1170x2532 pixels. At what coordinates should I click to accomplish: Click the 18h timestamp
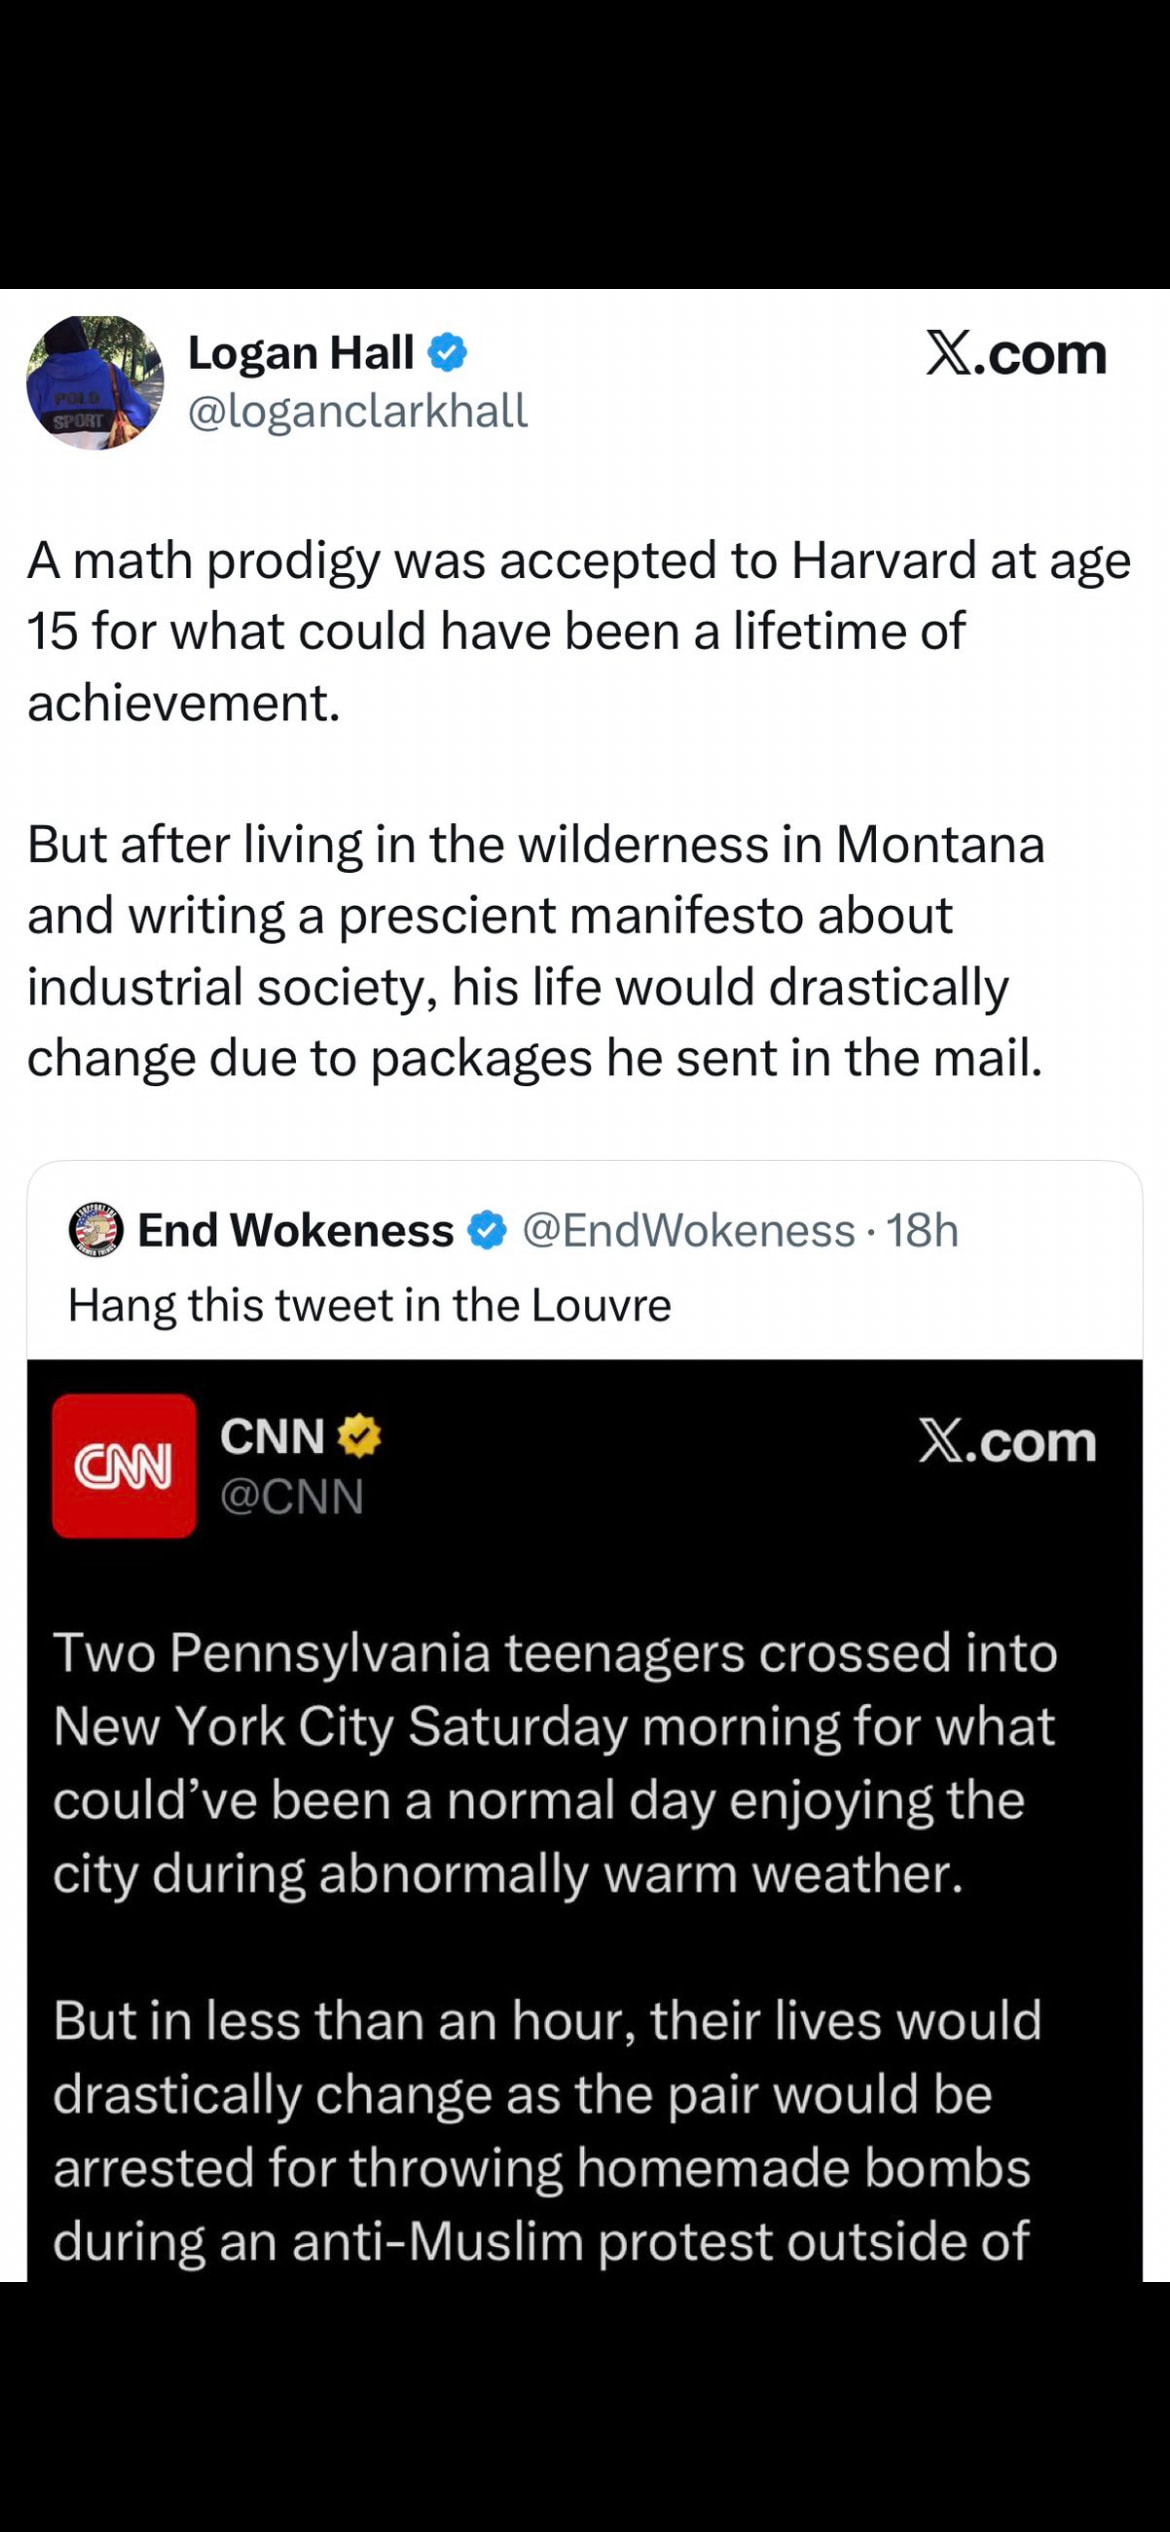922,1230
